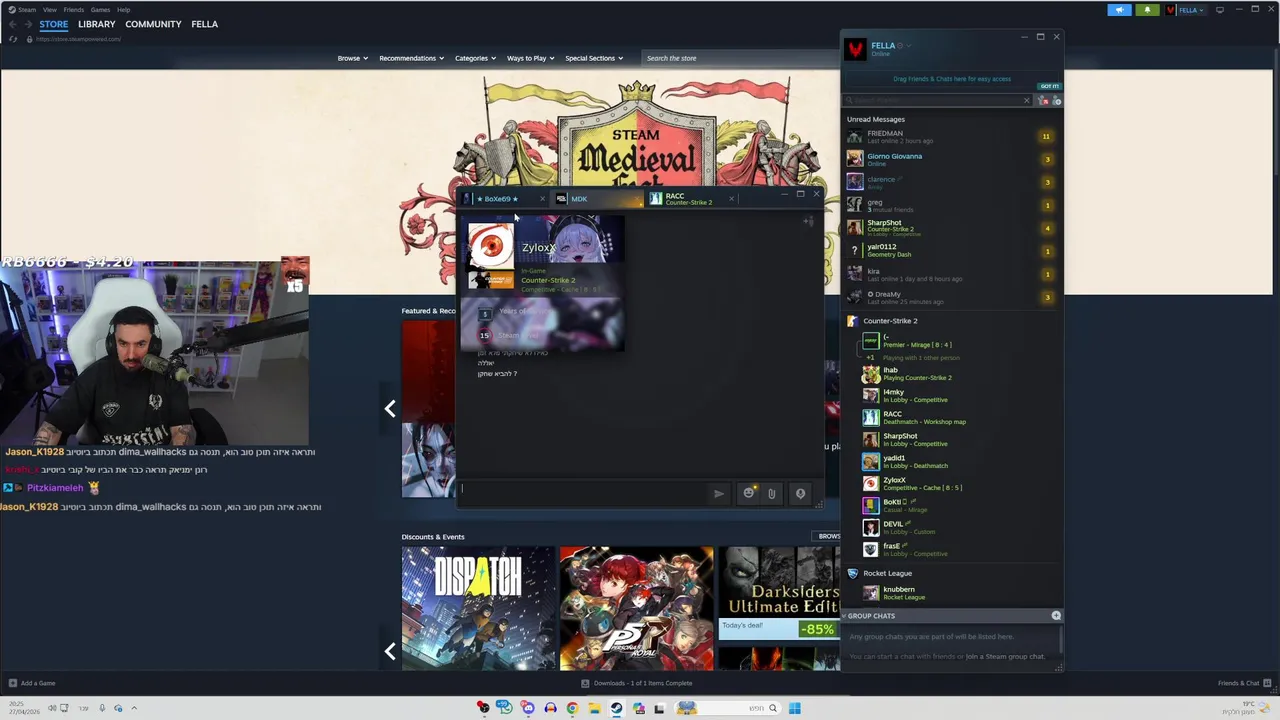Open the green notifications bell
This screenshot has height=720, width=1280.
click(x=1147, y=10)
